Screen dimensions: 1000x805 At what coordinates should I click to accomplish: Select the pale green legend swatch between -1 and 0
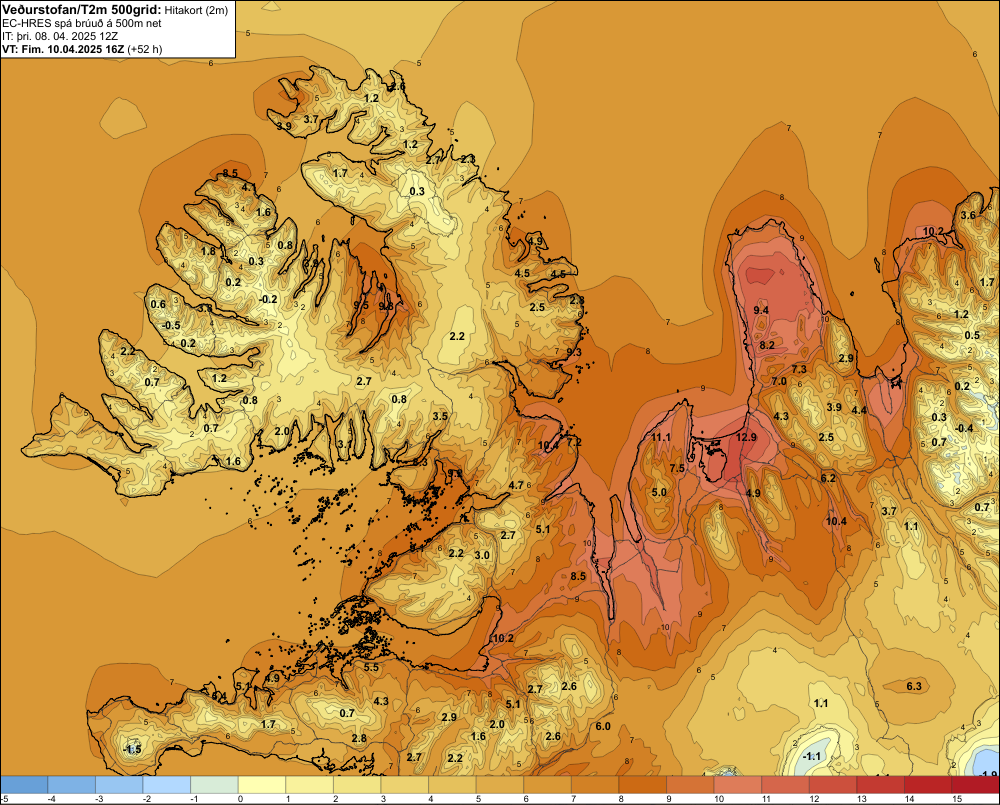214,785
